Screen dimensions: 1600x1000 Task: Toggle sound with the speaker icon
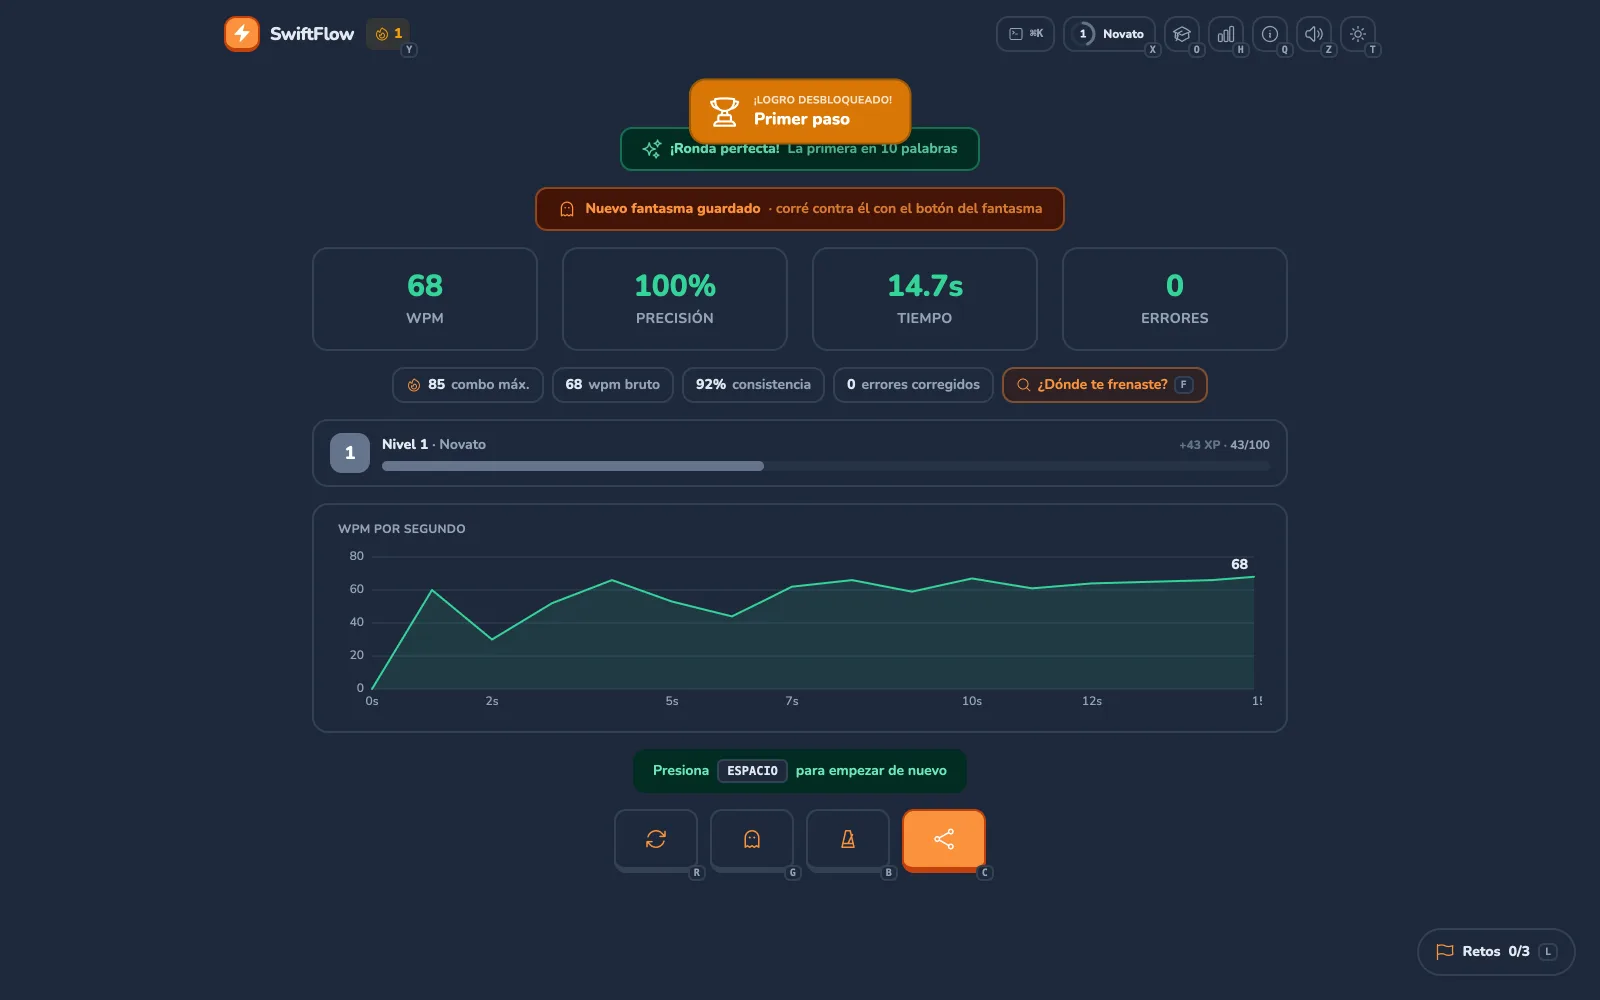point(1314,34)
